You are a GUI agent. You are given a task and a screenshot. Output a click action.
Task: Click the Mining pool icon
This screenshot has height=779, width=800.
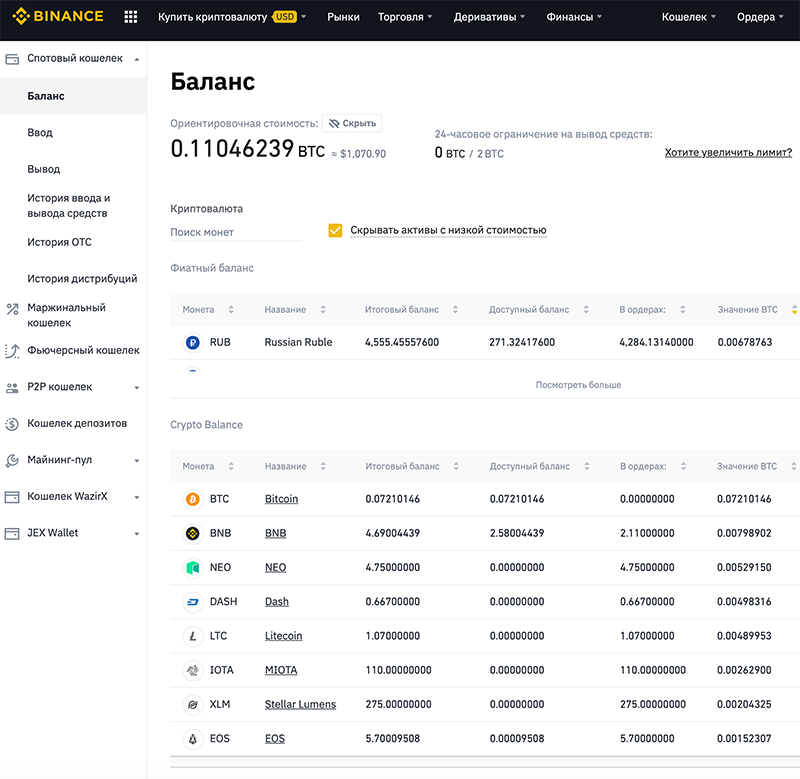click(12, 461)
